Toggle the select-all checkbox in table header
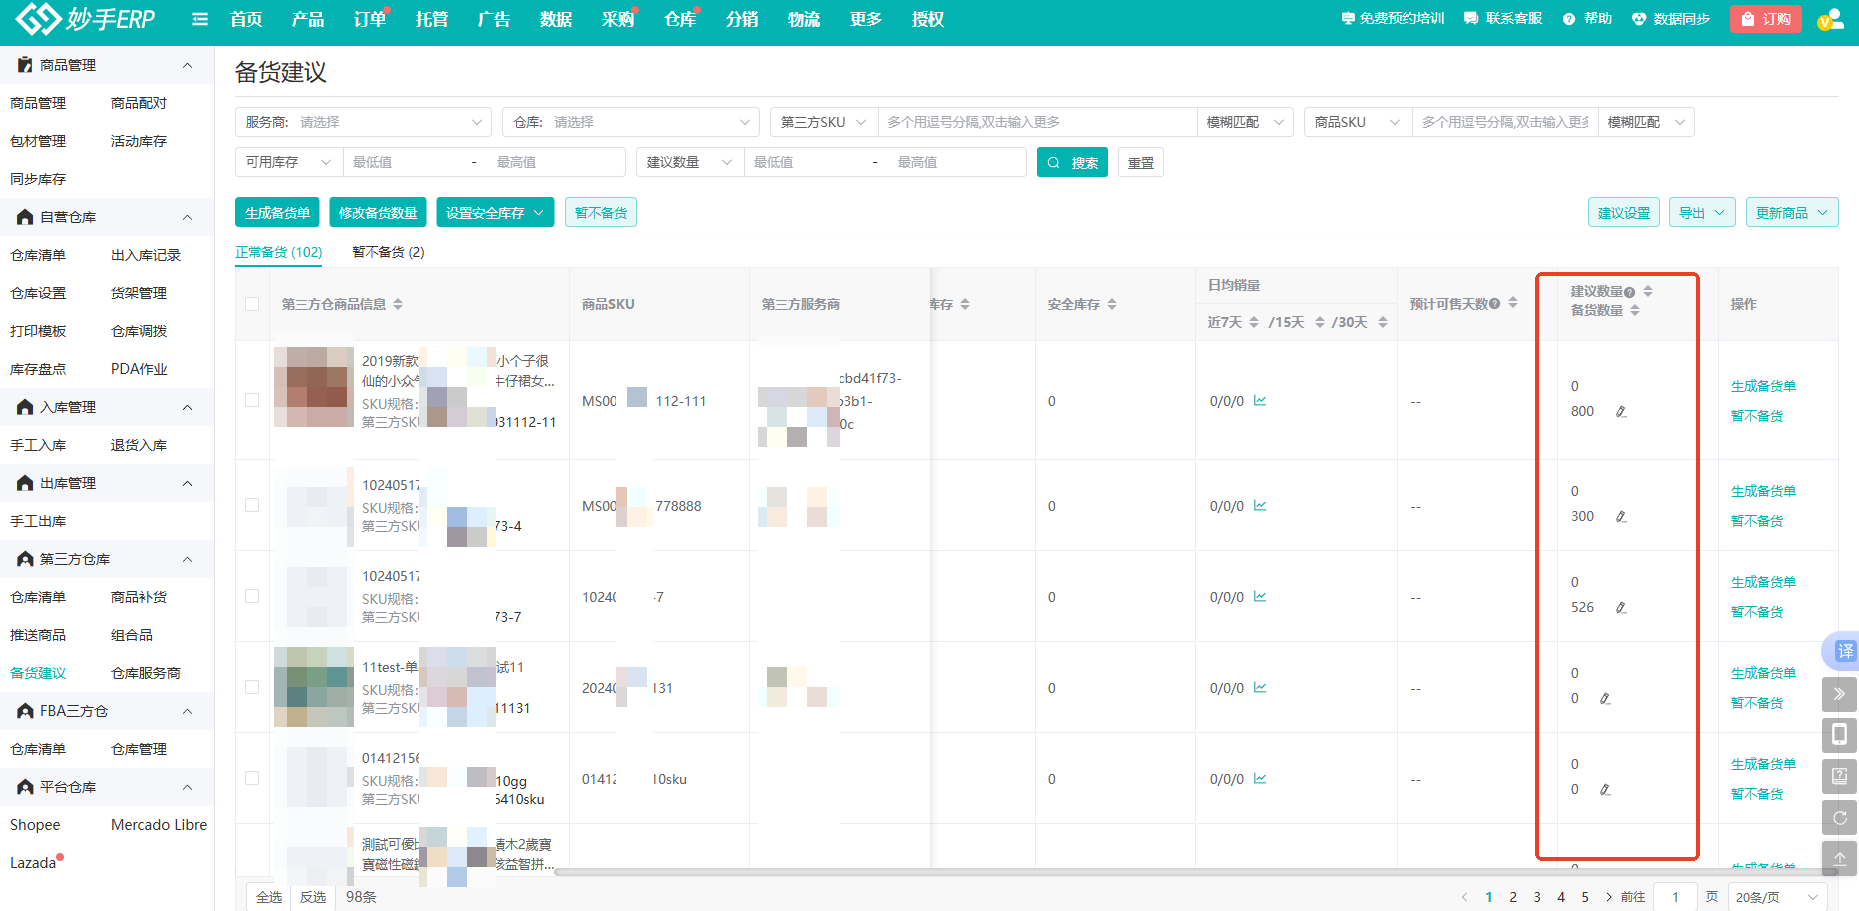Screen dimensions: 1859x911 [252, 304]
